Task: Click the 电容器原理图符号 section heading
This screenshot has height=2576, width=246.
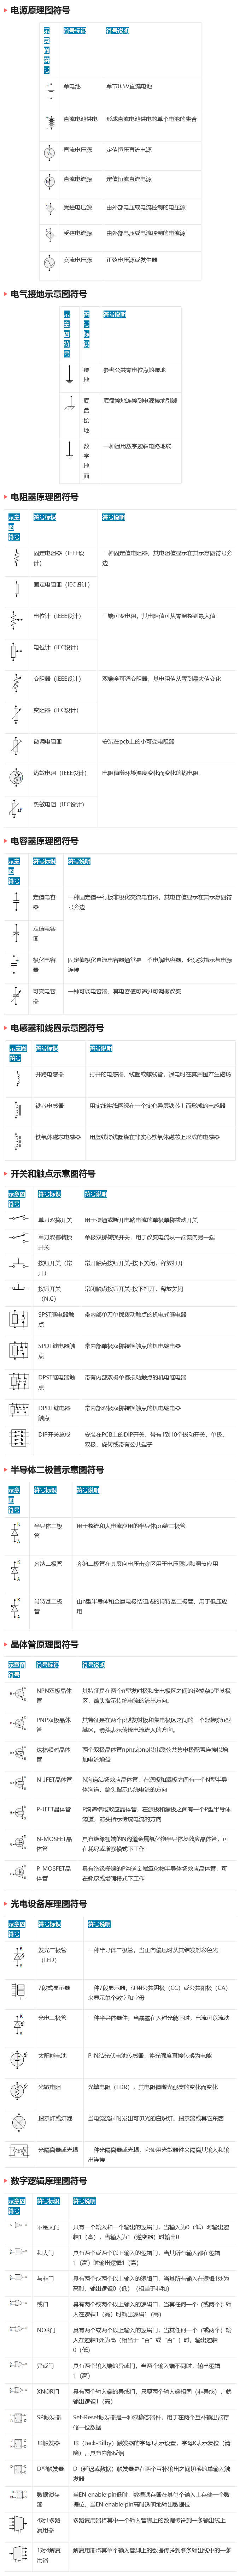Action: [x=45, y=841]
